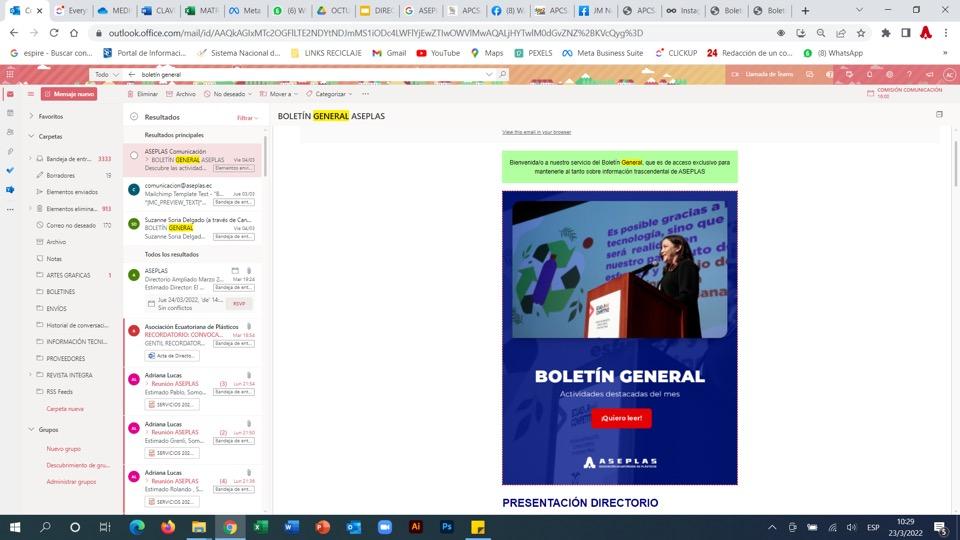Screen dimensions: 960x540
Task: Open the Calendar module in left rail
Action: (x=10, y=113)
